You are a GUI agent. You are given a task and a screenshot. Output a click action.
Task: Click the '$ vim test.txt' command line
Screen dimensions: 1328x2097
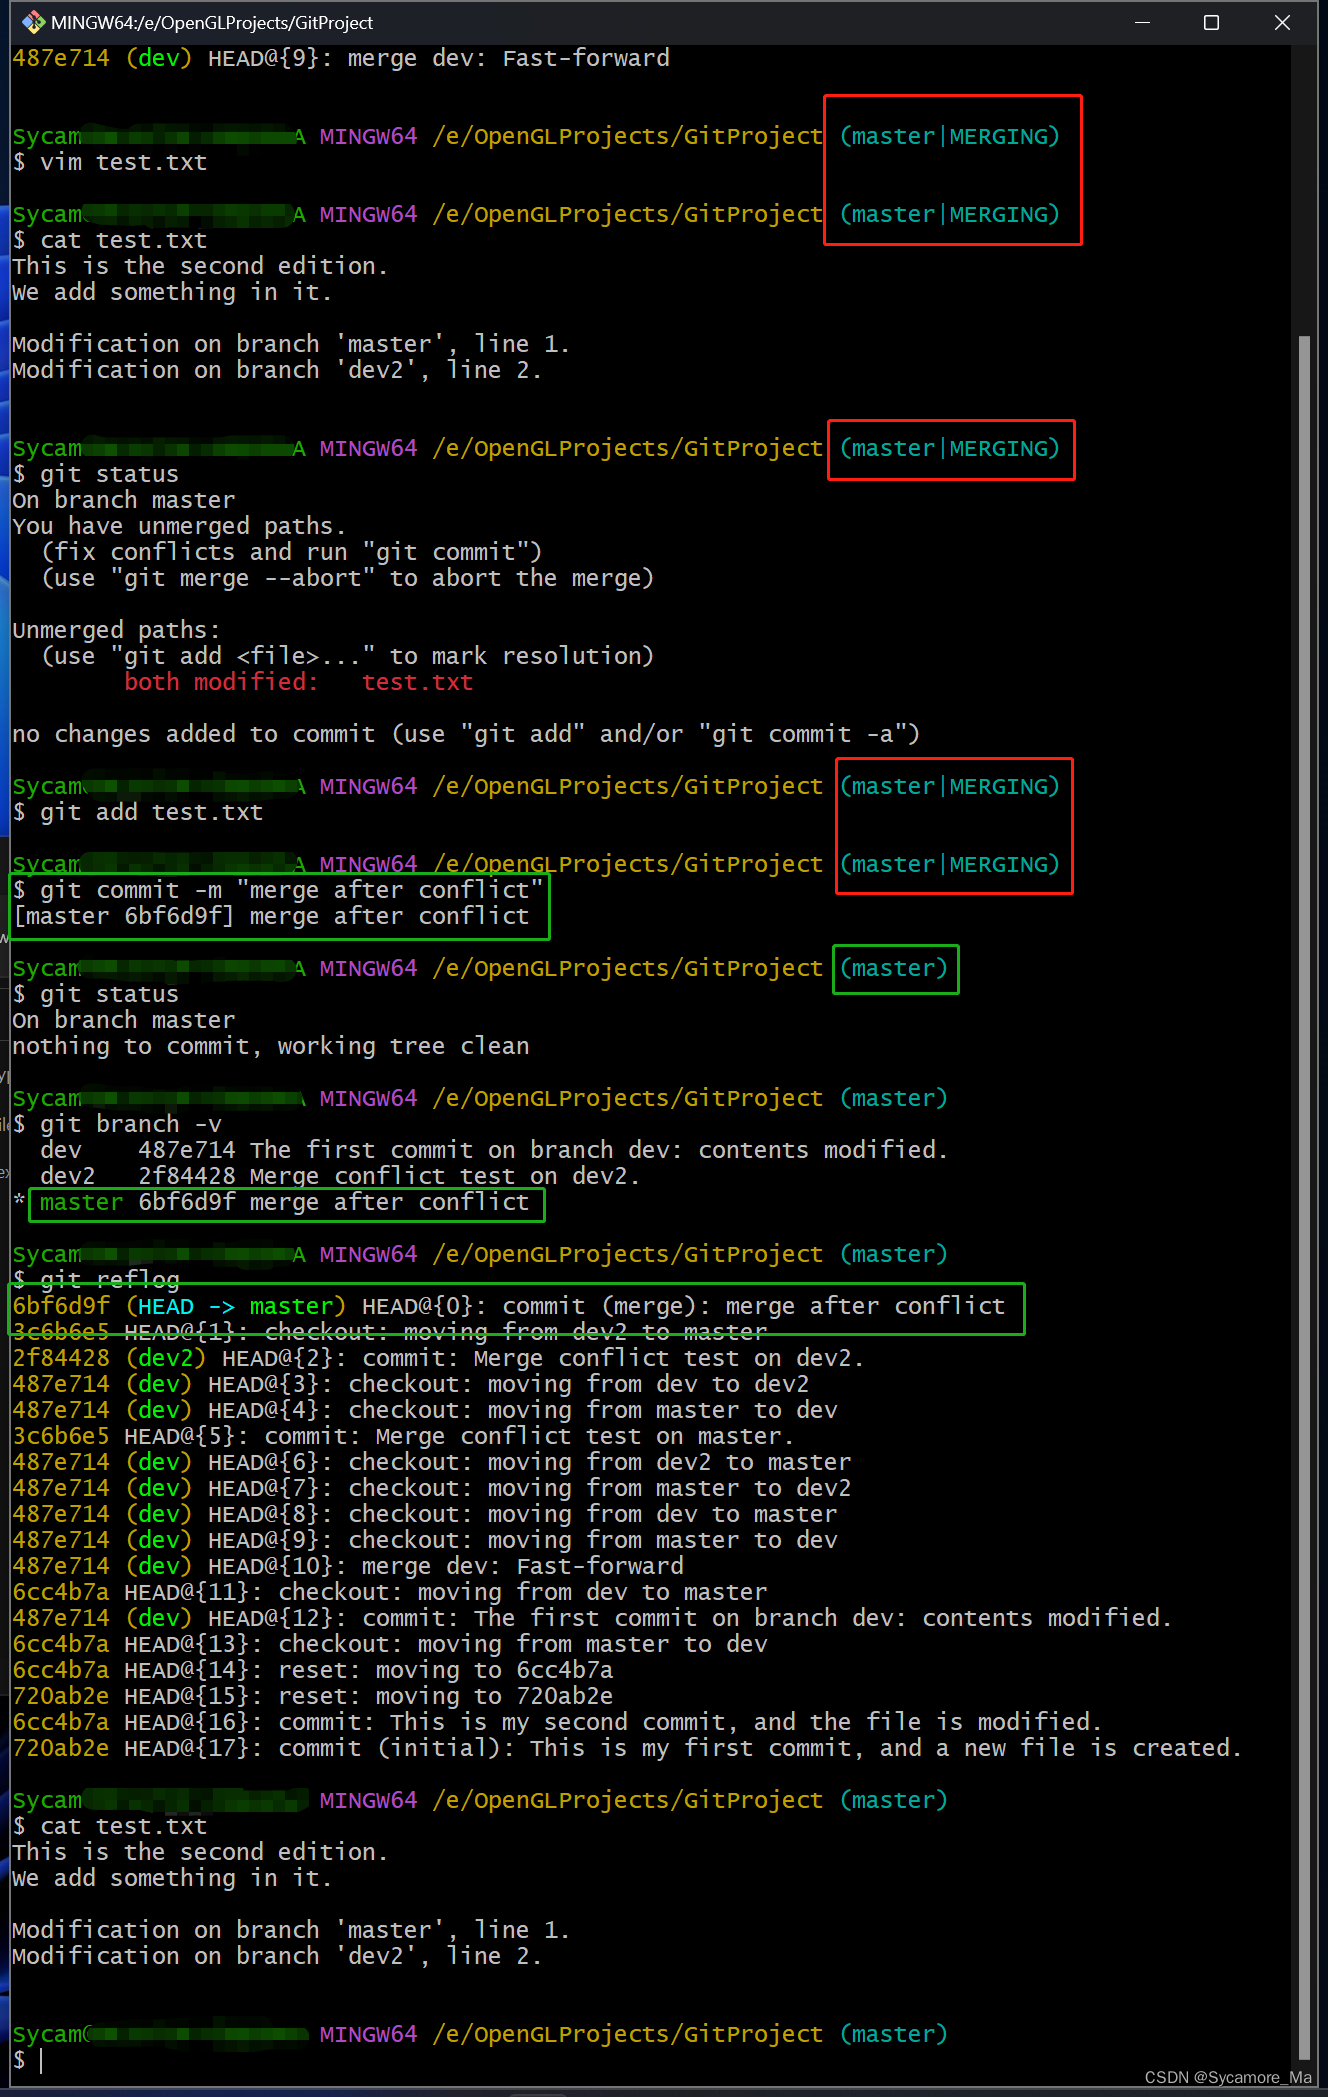[x=110, y=162]
